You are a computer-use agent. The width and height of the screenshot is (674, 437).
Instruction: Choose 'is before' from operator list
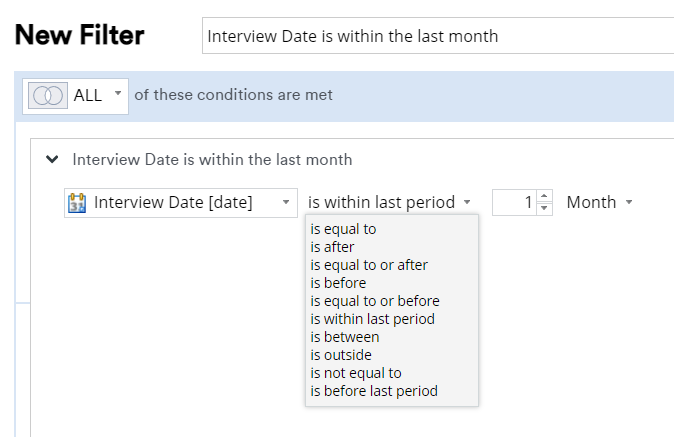338,283
